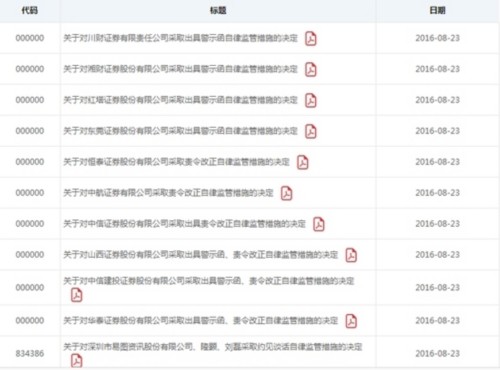Click the 标题 column header
Screen dimensions: 500x370
[218, 11]
